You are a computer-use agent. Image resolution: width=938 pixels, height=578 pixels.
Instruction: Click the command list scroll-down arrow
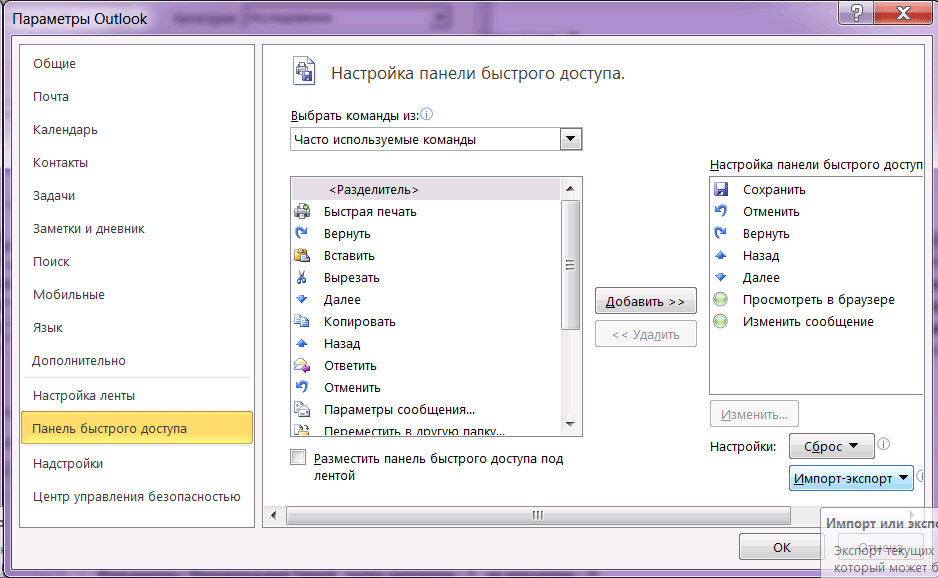570,424
